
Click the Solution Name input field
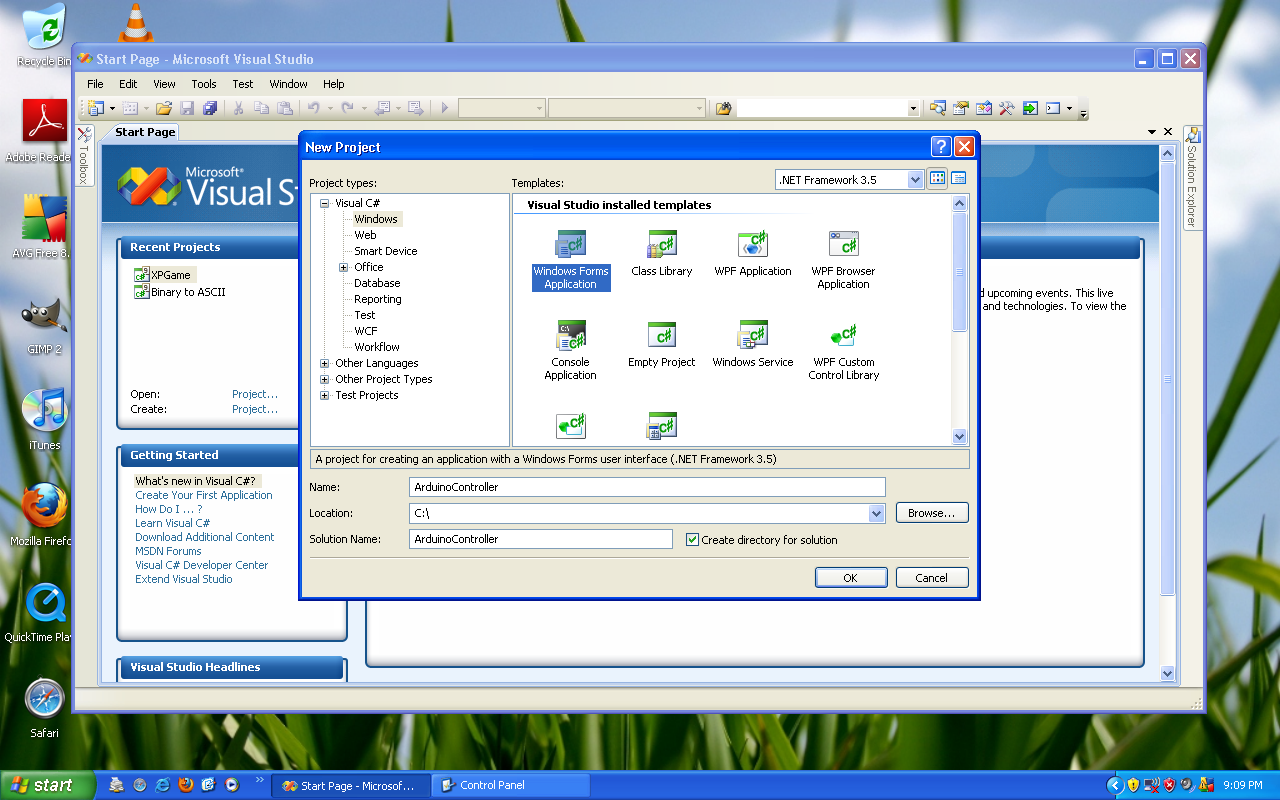pos(541,539)
